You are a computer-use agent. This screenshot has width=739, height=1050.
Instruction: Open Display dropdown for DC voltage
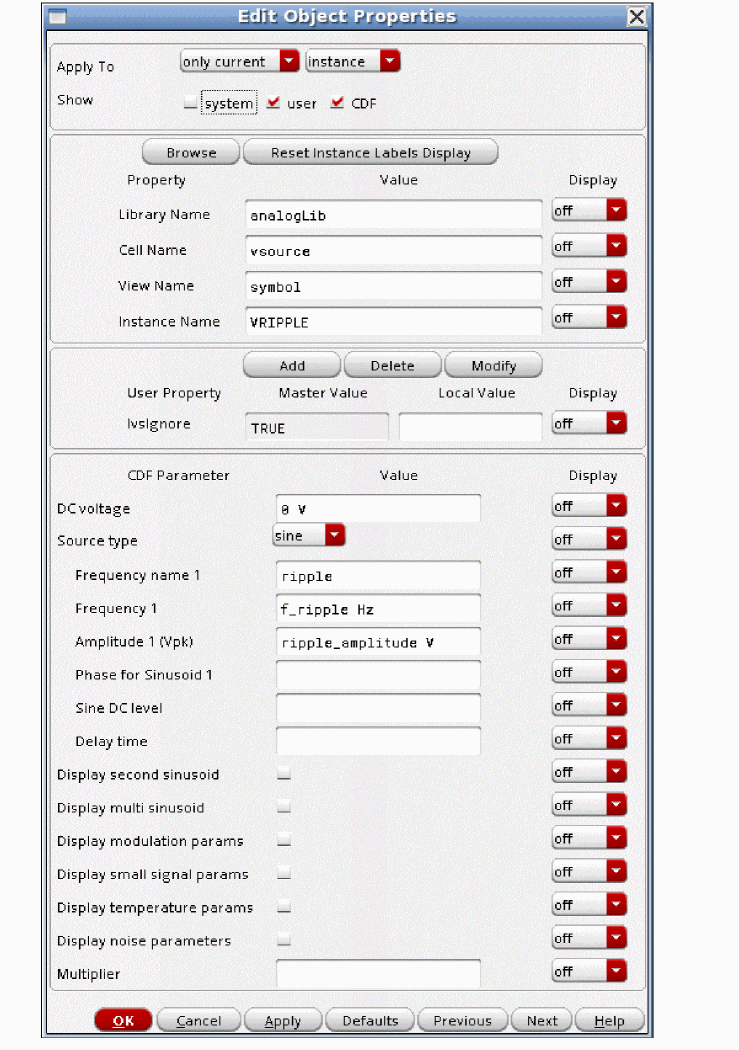[589, 506]
